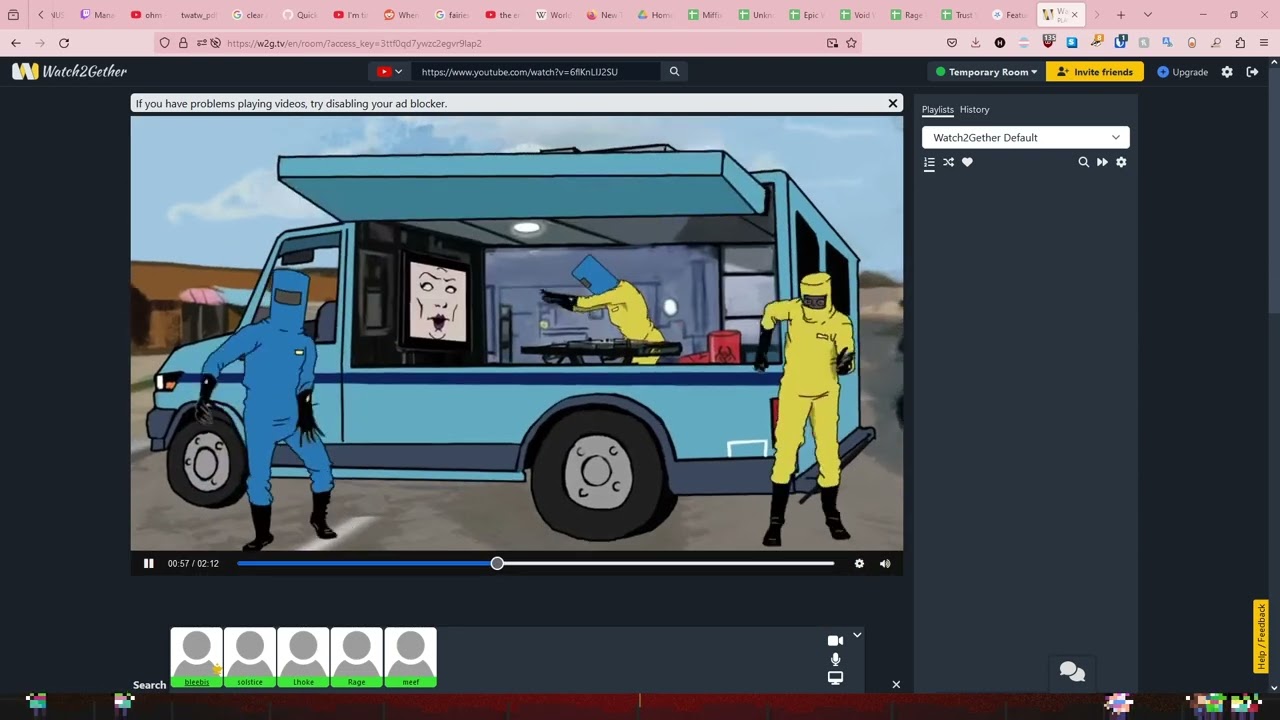Image resolution: width=1280 pixels, height=720 pixels.
Task: Switch to the fairies Google tab
Action: (x=452, y=15)
